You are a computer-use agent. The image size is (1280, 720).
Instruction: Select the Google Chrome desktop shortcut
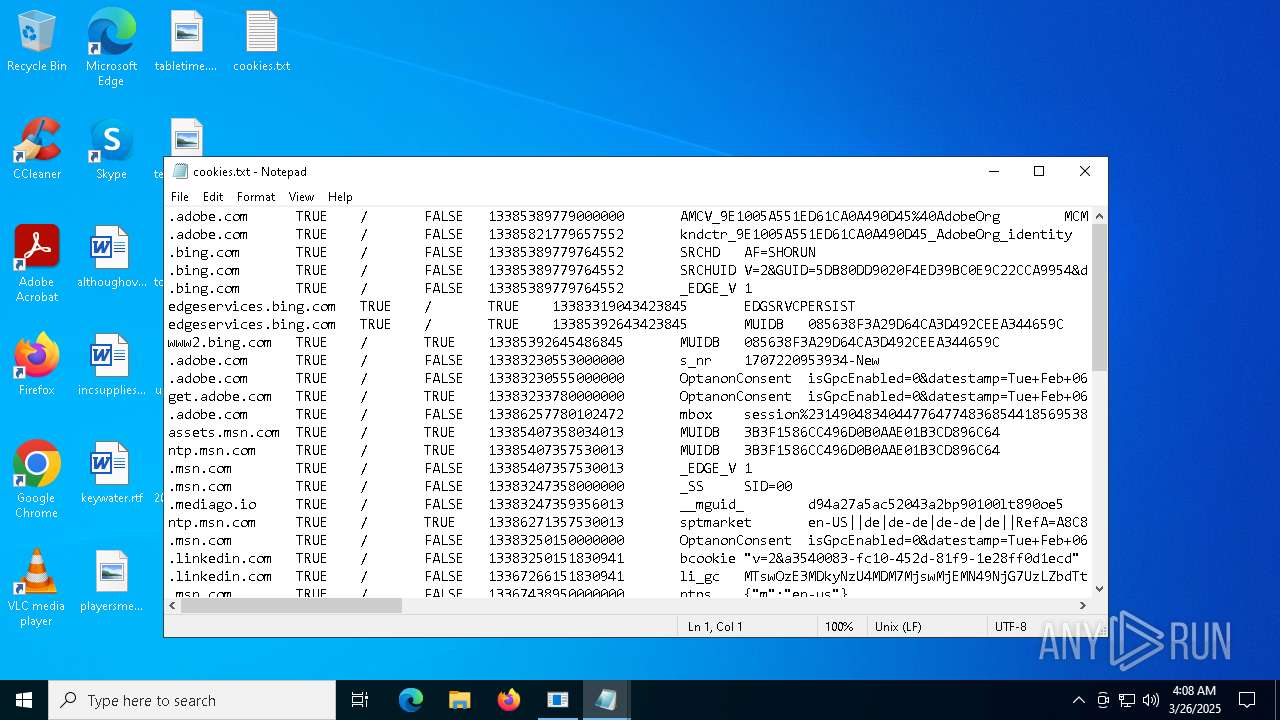point(37,480)
